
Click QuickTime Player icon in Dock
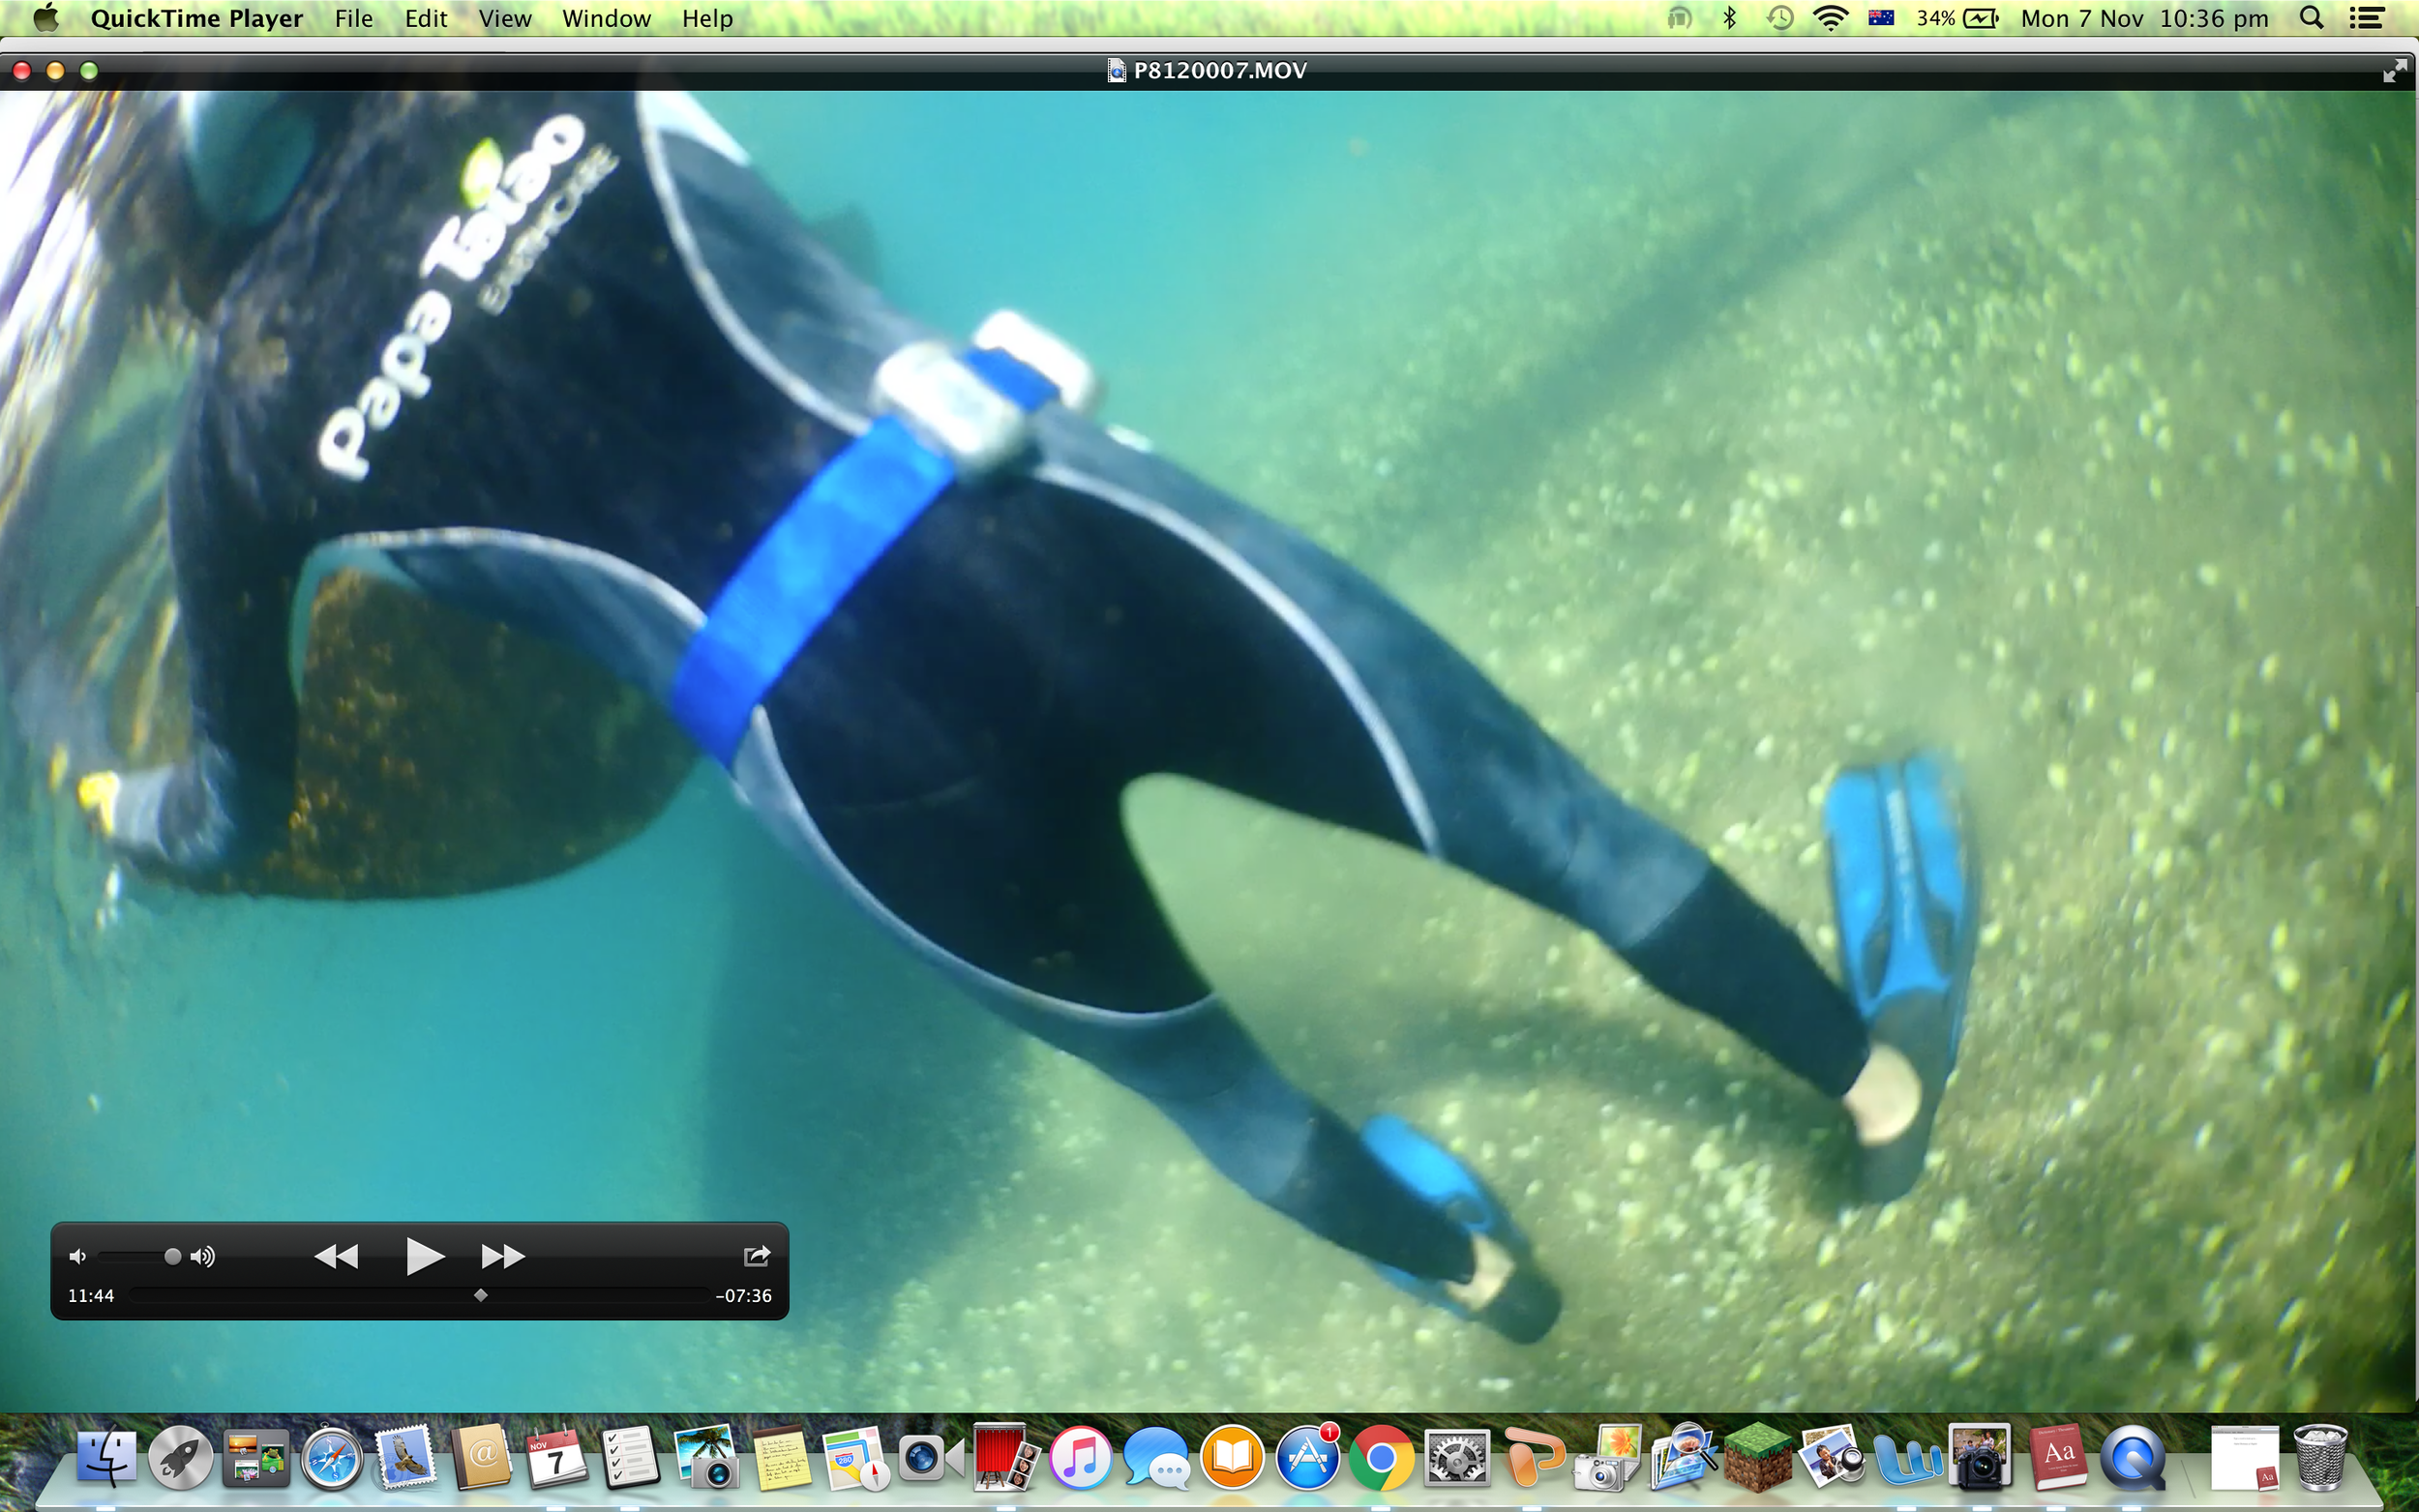2132,1457
